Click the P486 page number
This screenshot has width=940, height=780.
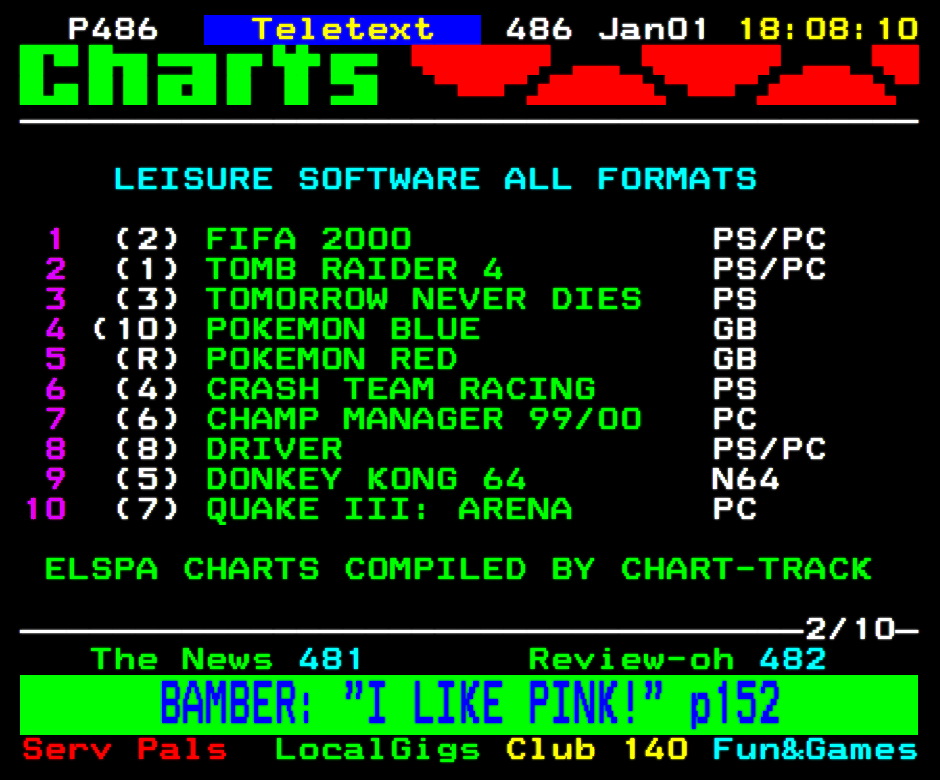coord(113,29)
